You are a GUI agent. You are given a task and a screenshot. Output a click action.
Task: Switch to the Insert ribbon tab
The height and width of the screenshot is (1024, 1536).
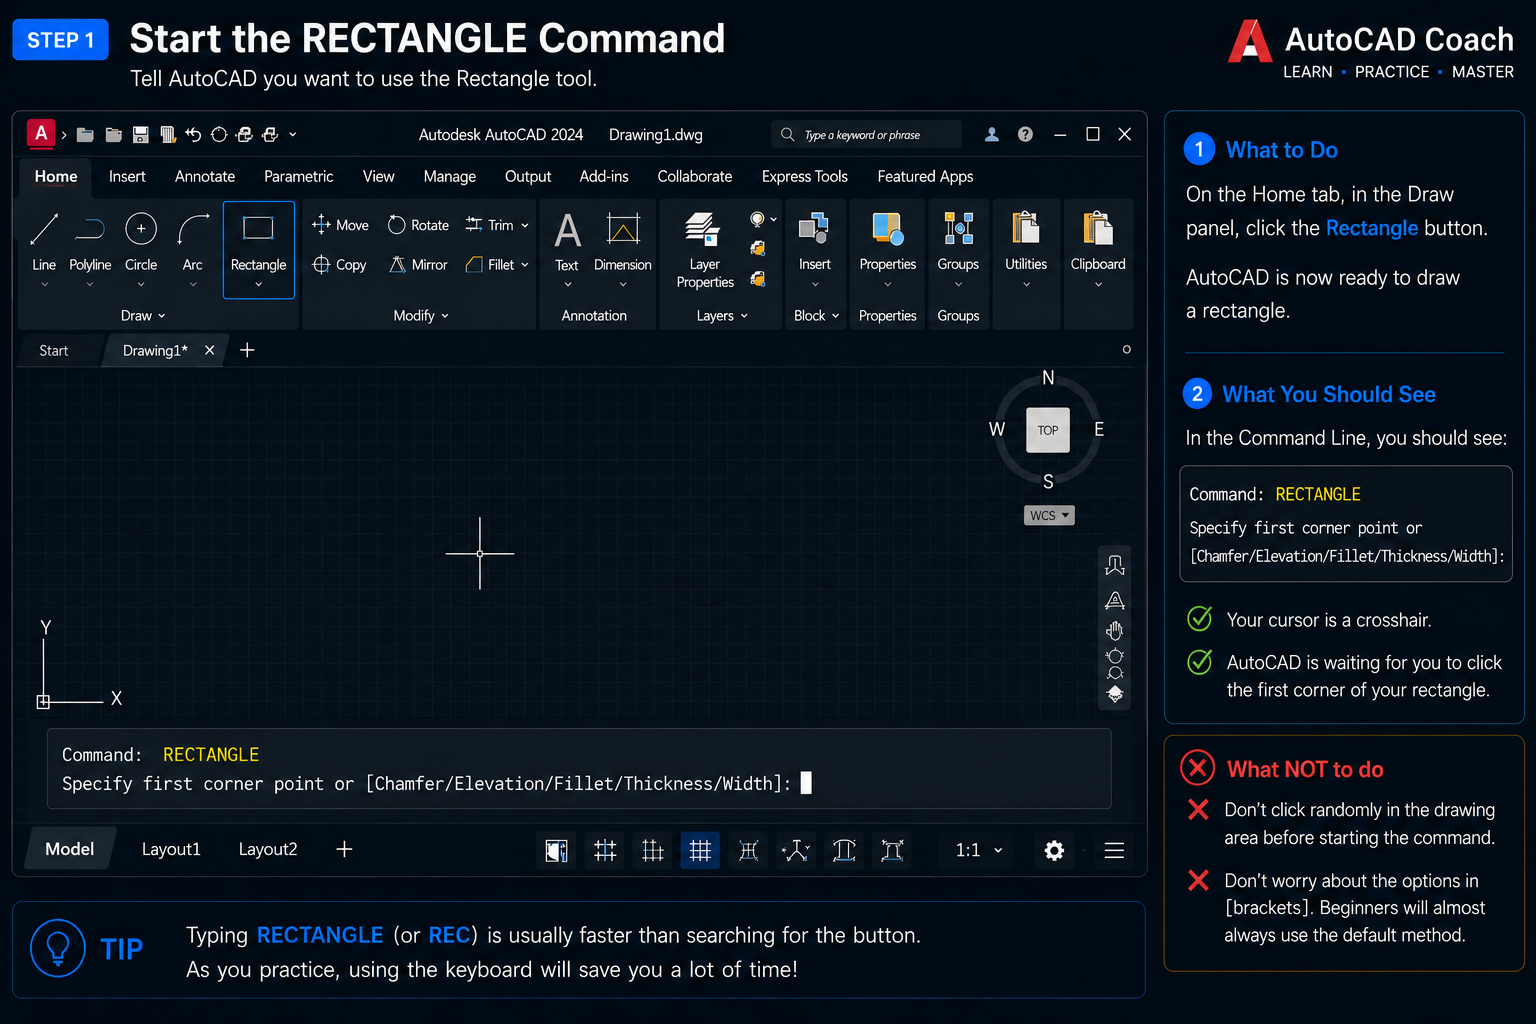[127, 176]
